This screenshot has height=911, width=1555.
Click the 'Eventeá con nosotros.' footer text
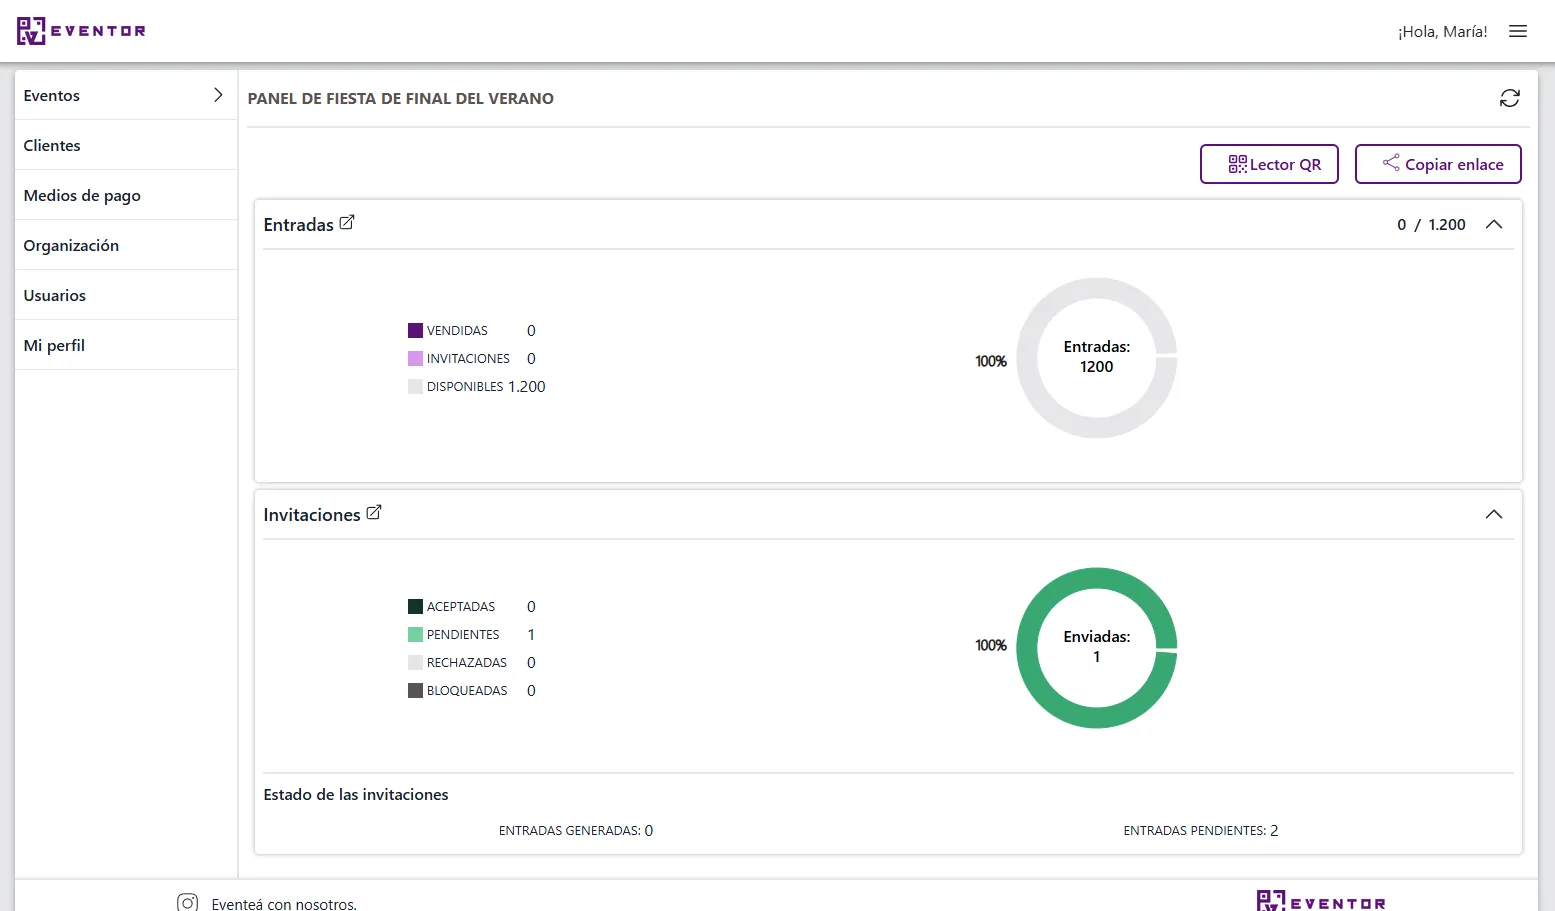tap(284, 903)
